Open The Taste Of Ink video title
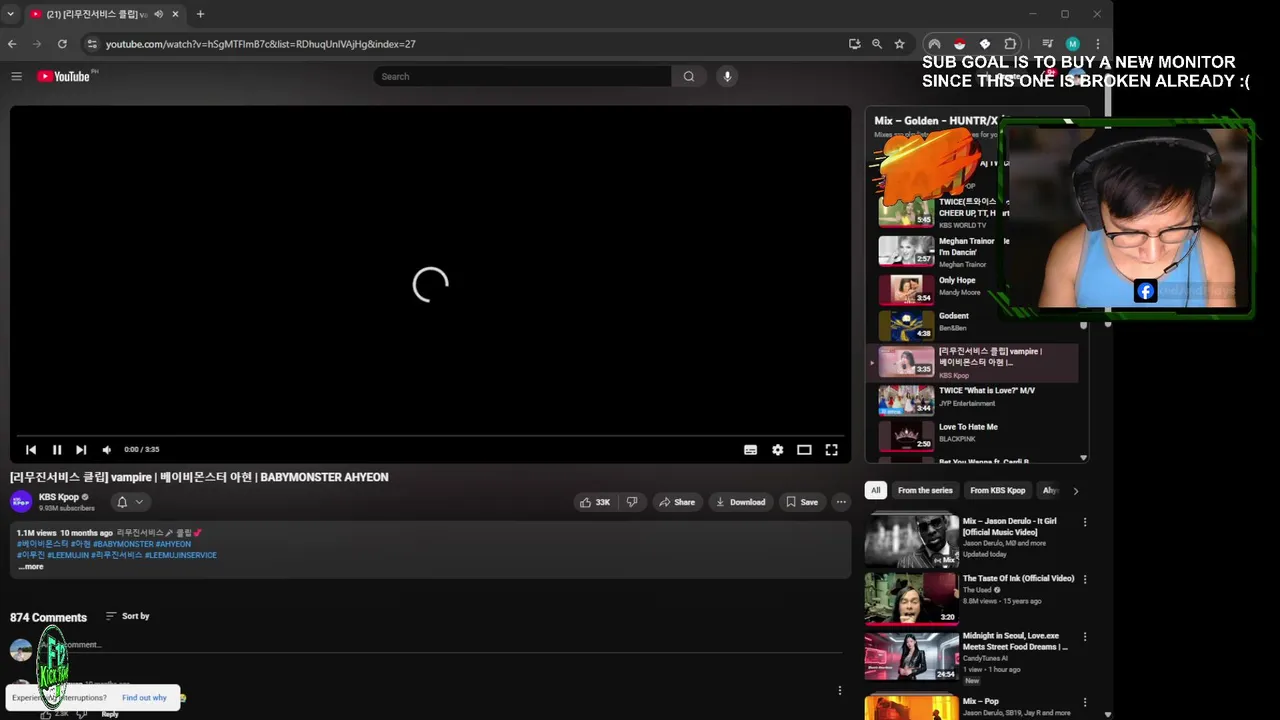The width and height of the screenshot is (1280, 720). [x=1018, y=578]
